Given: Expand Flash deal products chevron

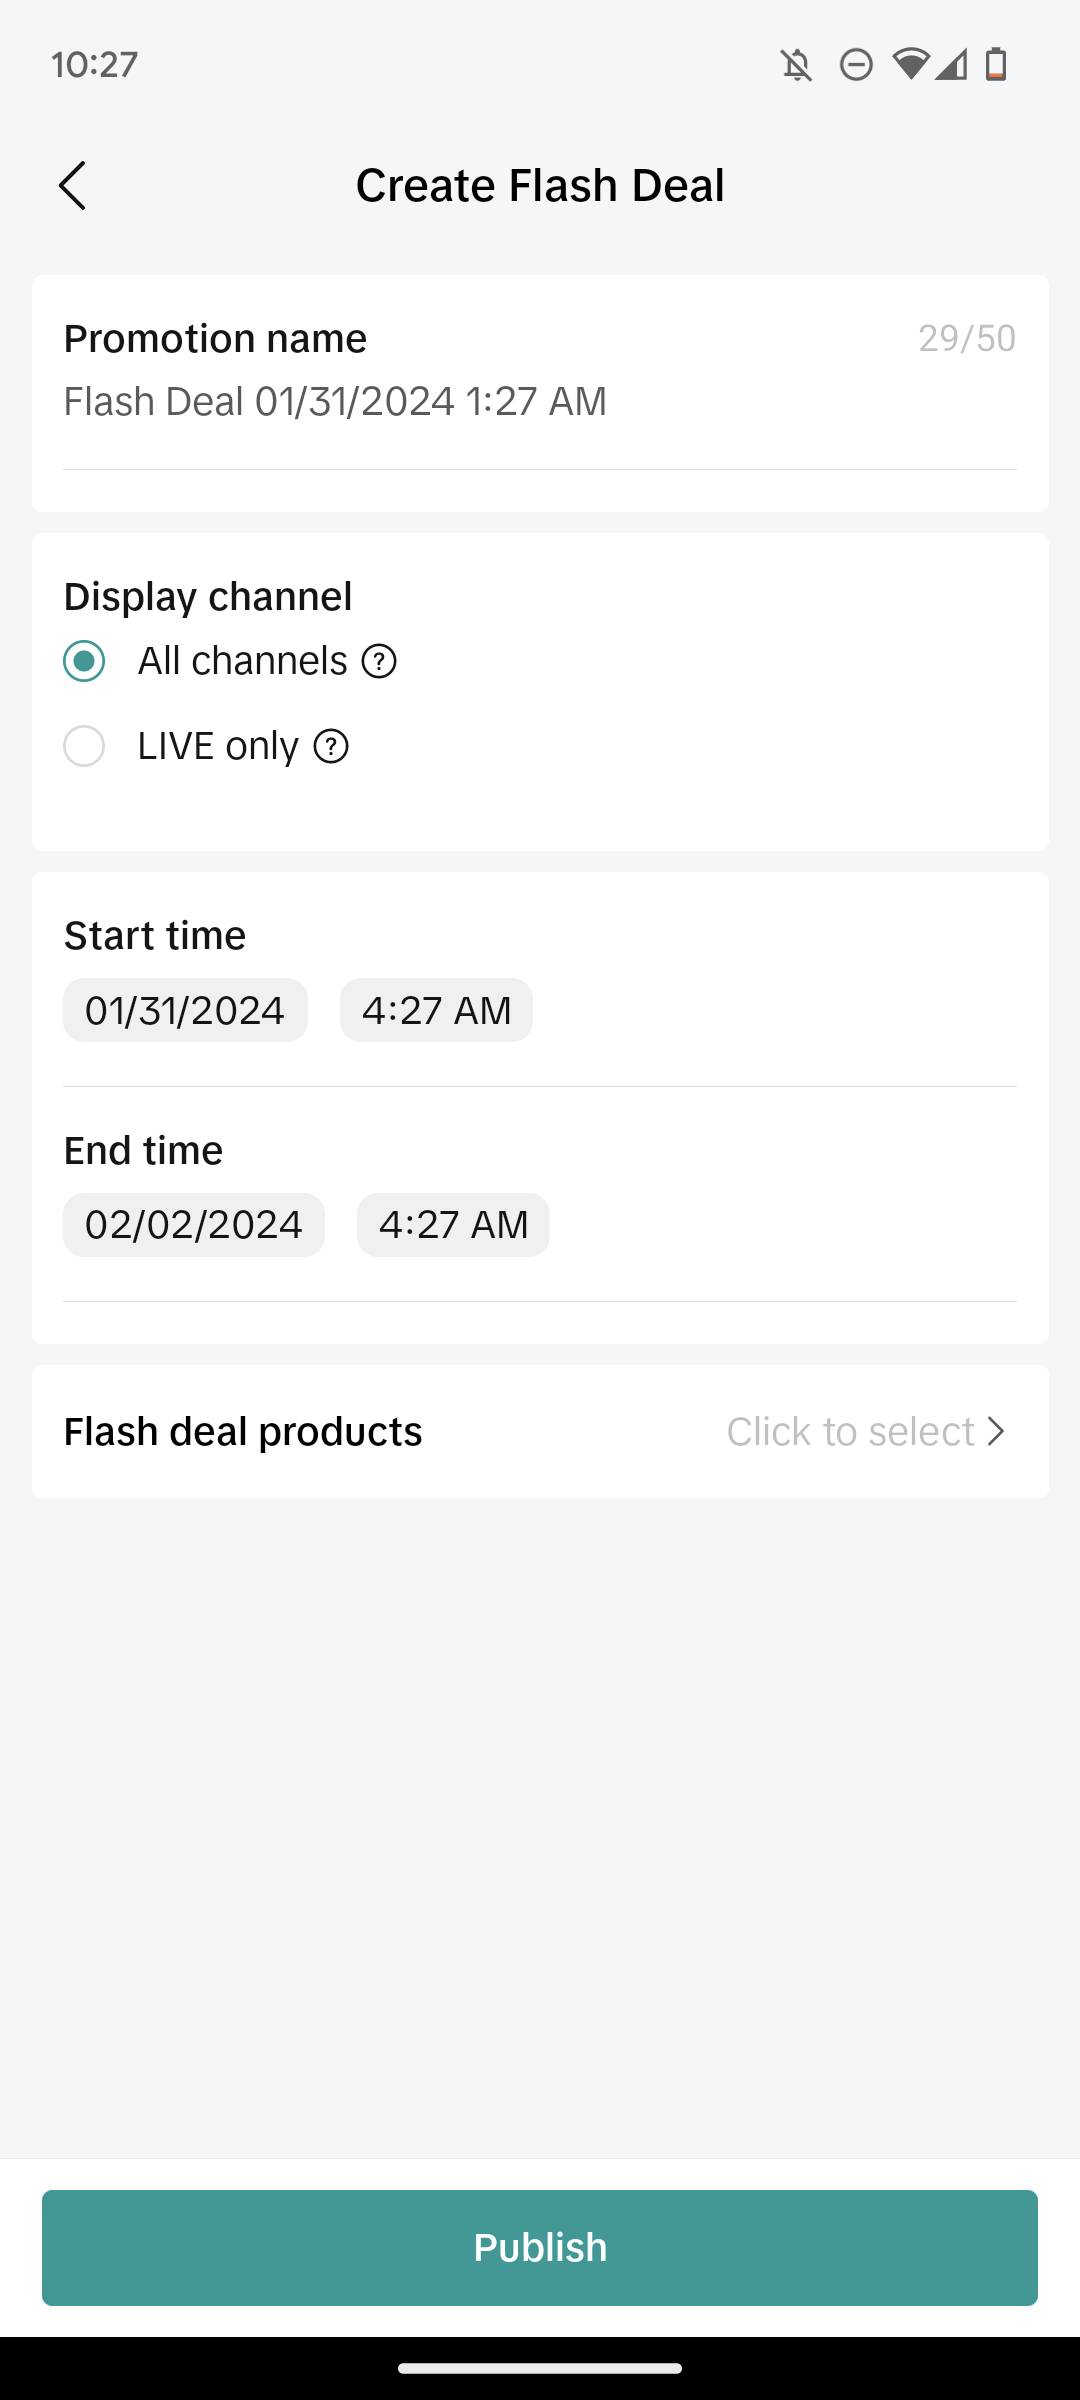Looking at the screenshot, I should pyautogui.click(x=996, y=1432).
